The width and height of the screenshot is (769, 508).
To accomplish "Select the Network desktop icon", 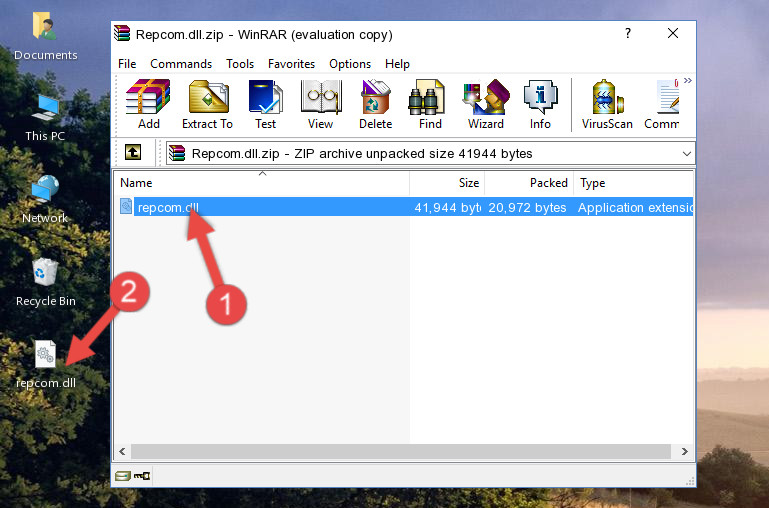I will [45, 199].
